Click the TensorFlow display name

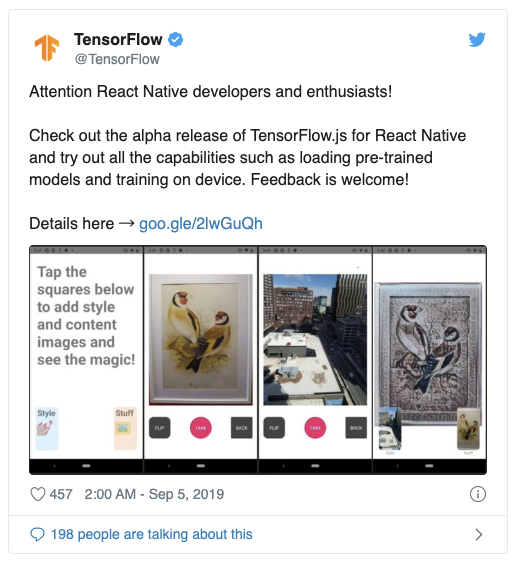pyautogui.click(x=118, y=39)
